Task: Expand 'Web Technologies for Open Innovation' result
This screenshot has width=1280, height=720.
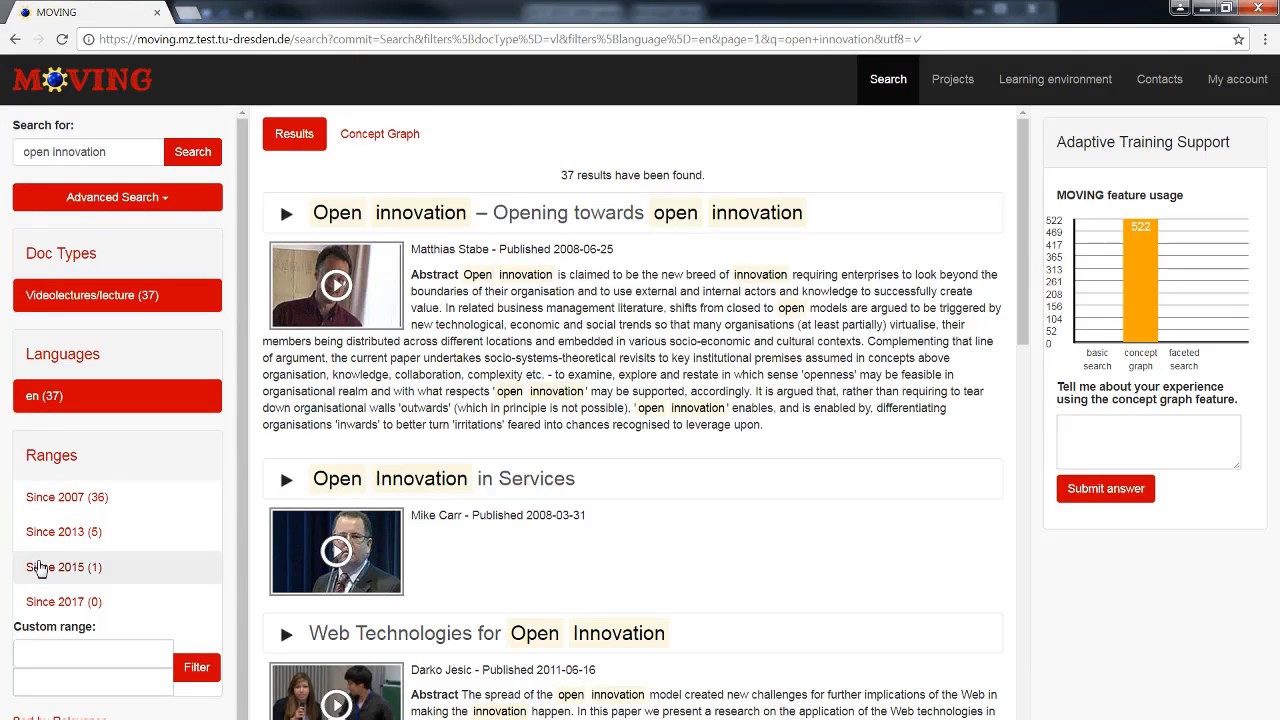Action: 286,634
